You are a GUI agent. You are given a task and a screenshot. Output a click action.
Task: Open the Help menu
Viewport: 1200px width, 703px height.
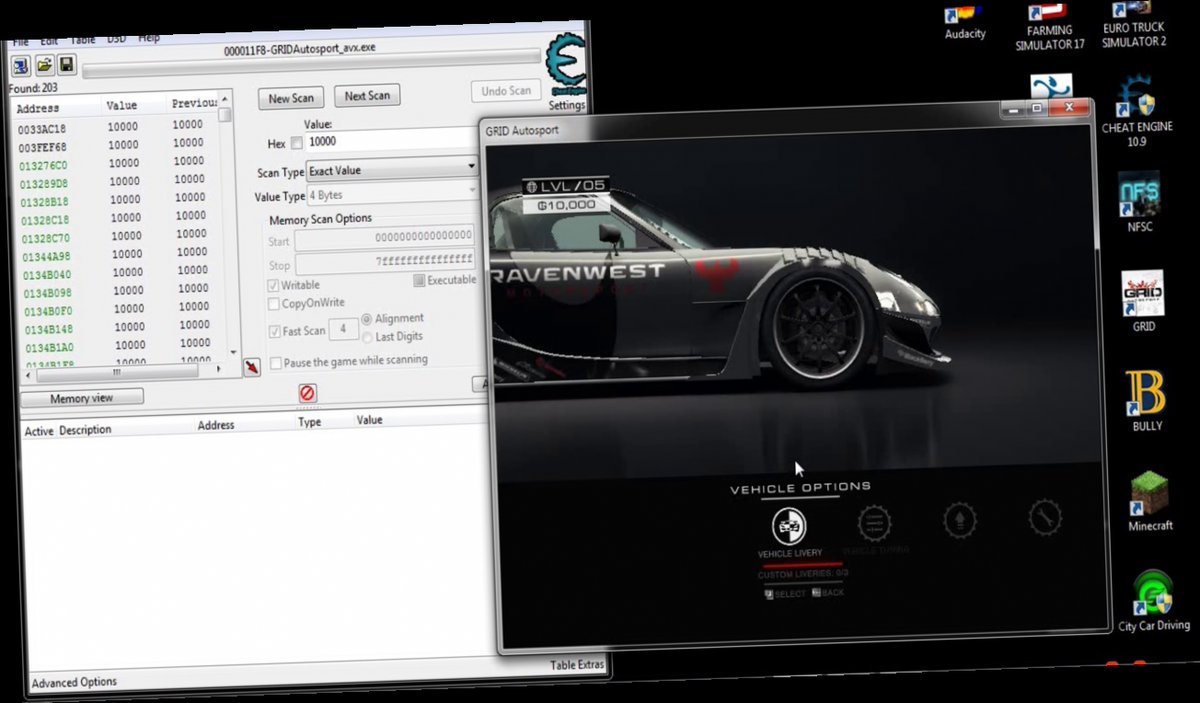coord(149,38)
